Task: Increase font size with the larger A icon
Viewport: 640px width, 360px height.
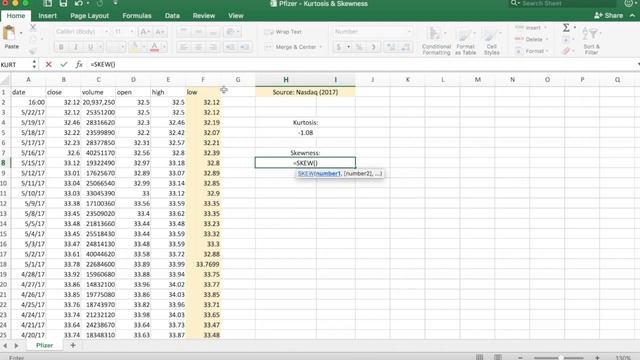Action: tap(145, 31)
